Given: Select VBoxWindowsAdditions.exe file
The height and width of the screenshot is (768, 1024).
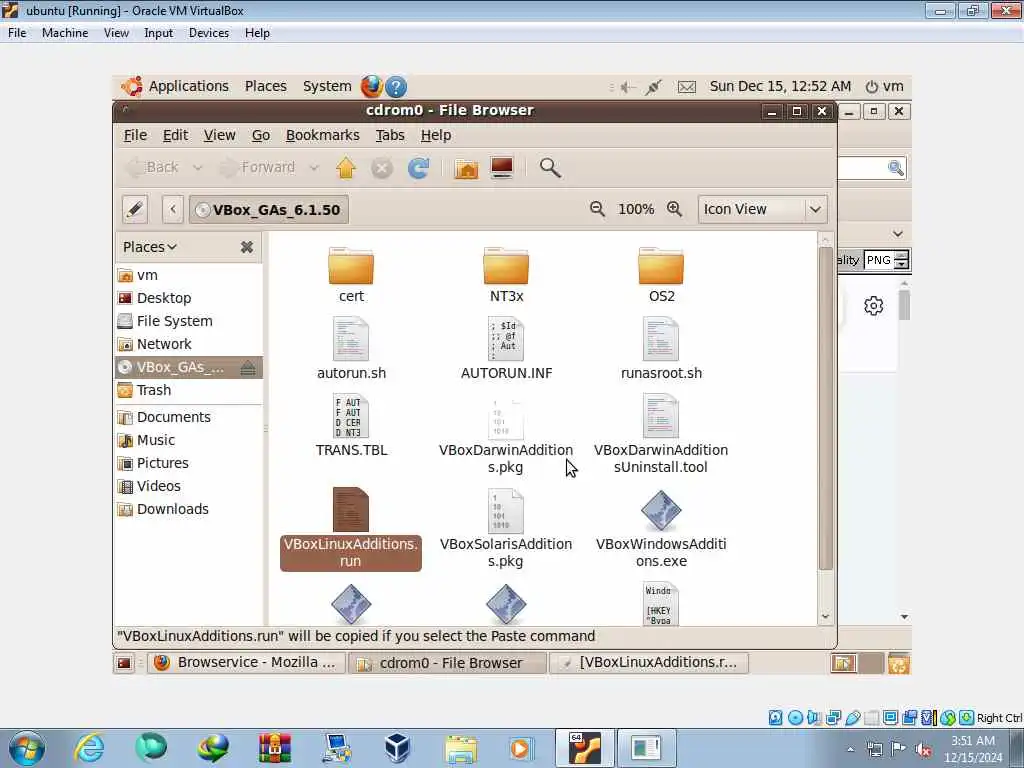Looking at the screenshot, I should coord(661,528).
